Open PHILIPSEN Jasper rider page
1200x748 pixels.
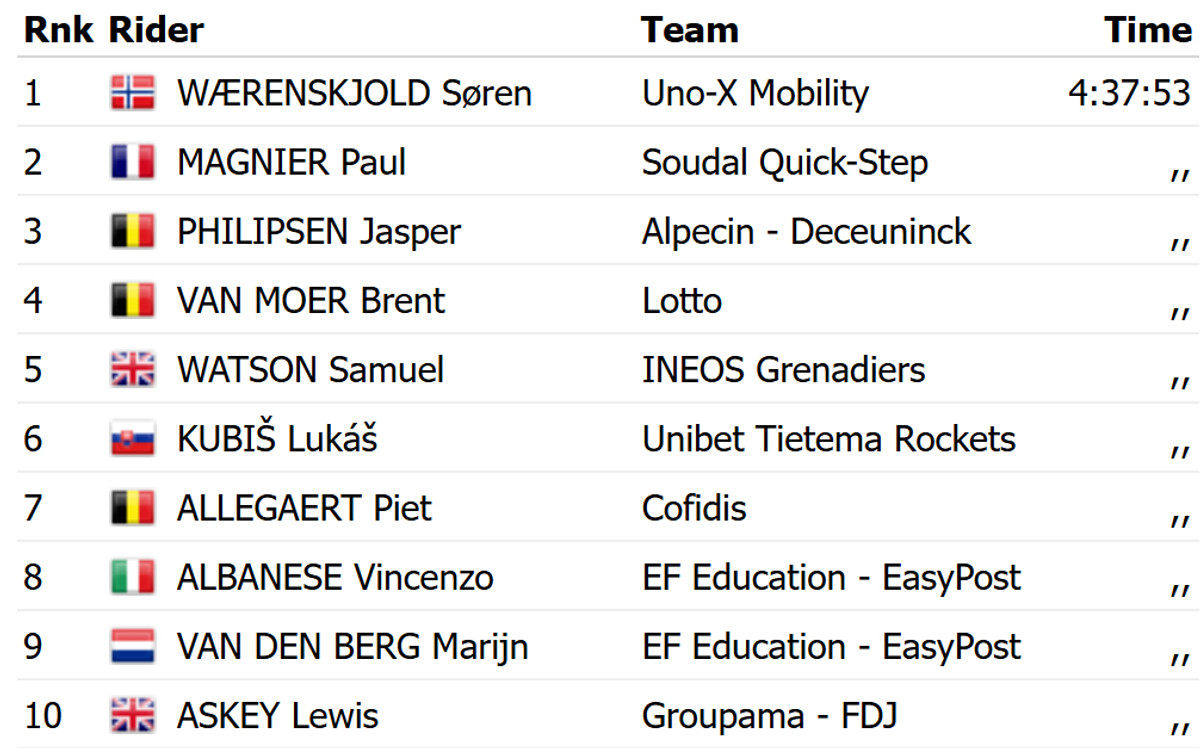(x=318, y=232)
